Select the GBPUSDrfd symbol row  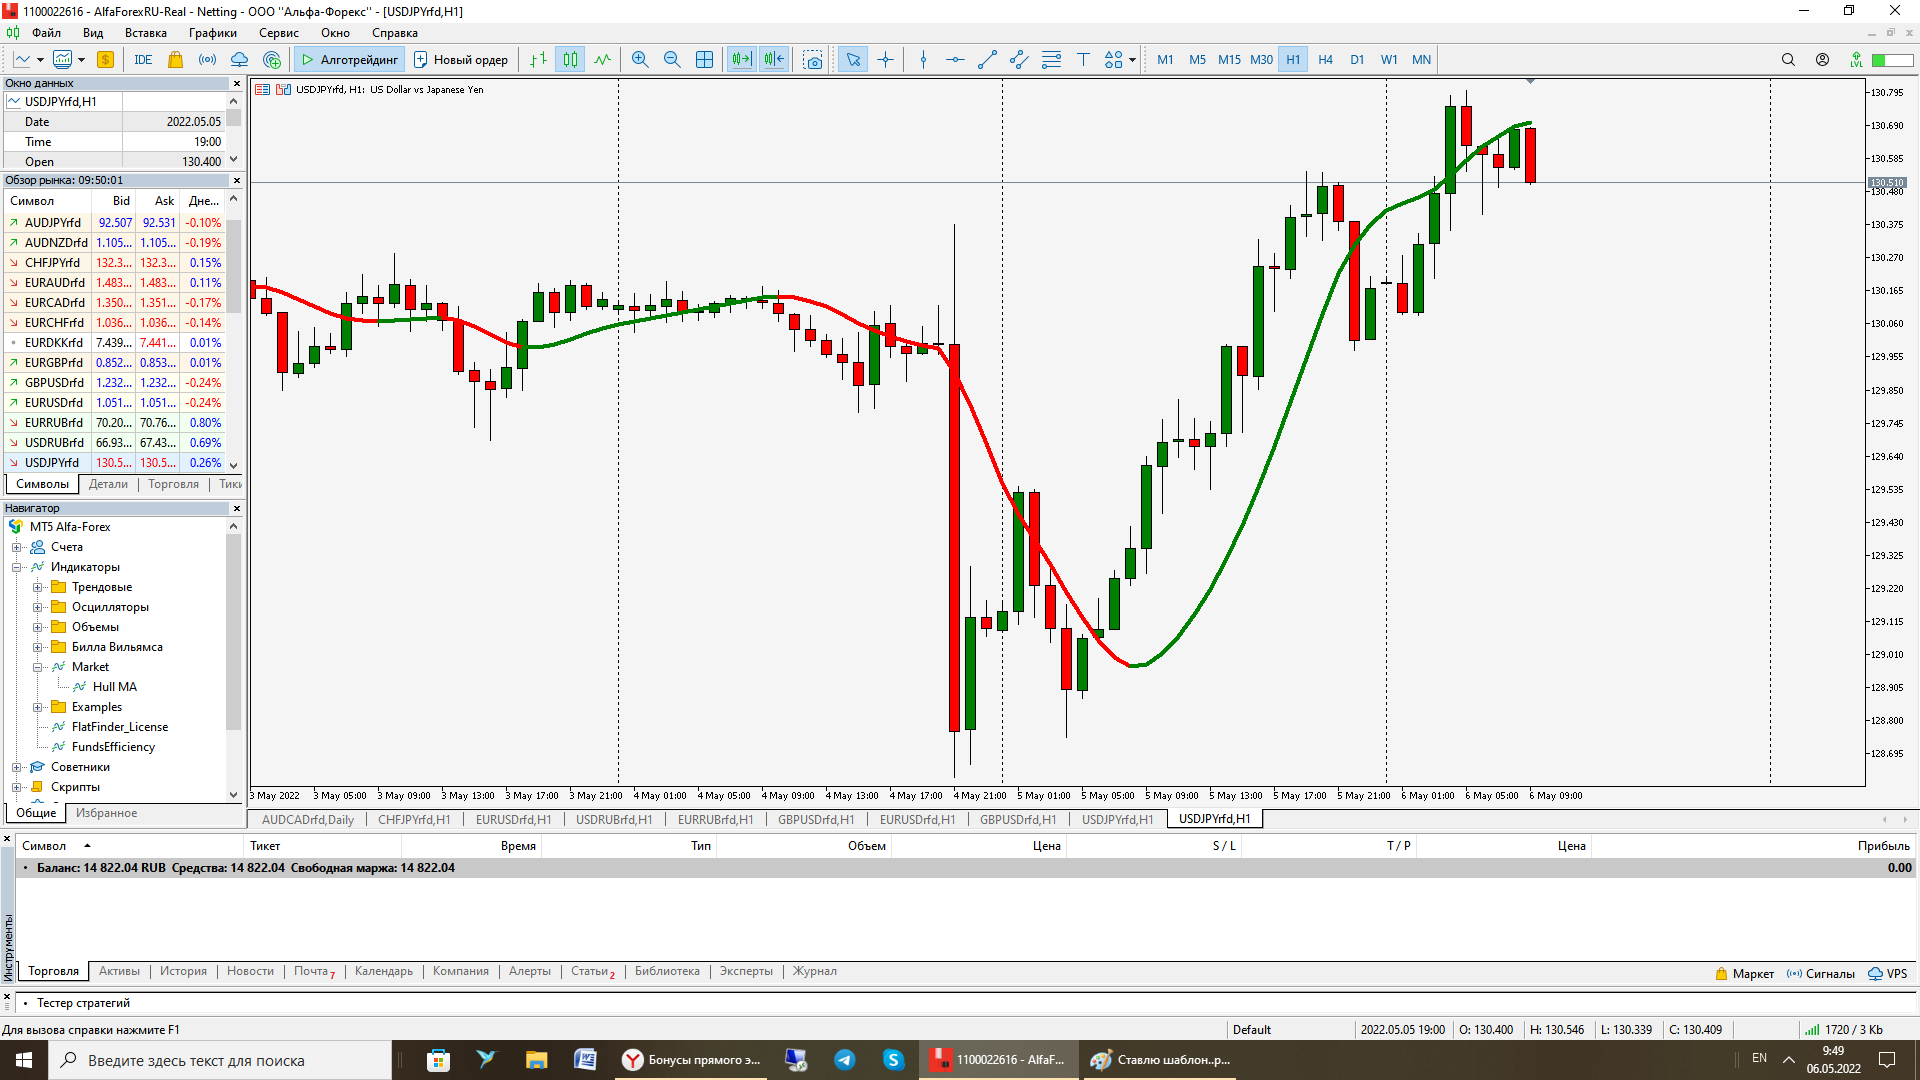tap(54, 383)
